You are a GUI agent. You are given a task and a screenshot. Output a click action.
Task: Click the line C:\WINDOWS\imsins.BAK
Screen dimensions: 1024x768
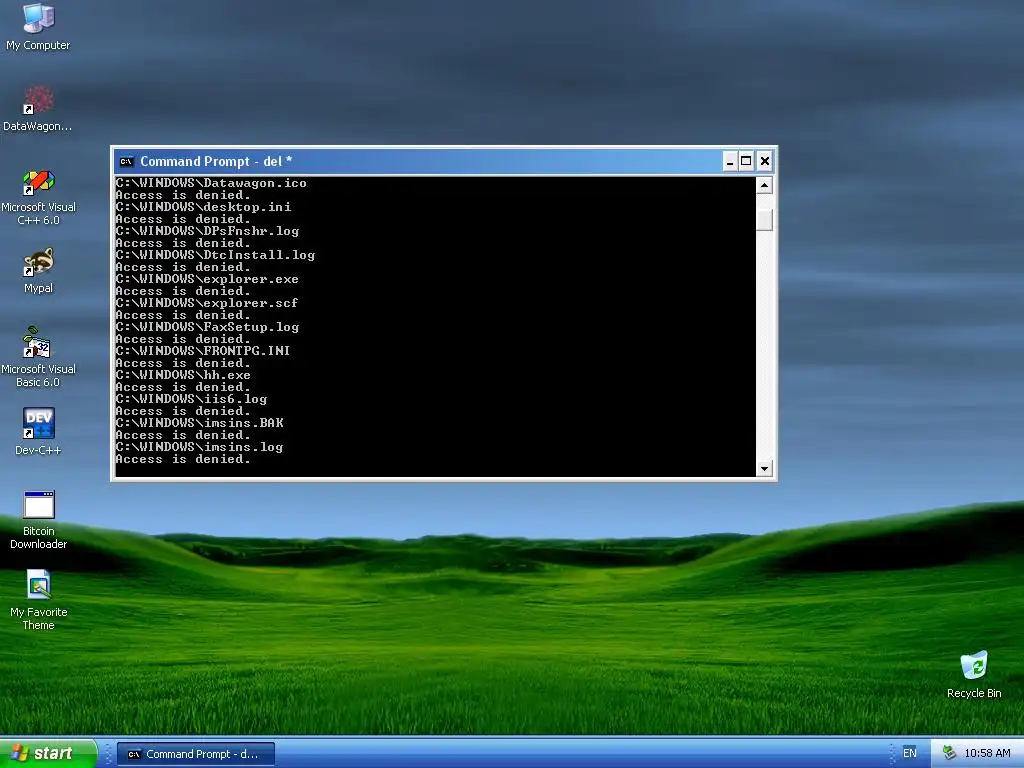[x=199, y=423]
